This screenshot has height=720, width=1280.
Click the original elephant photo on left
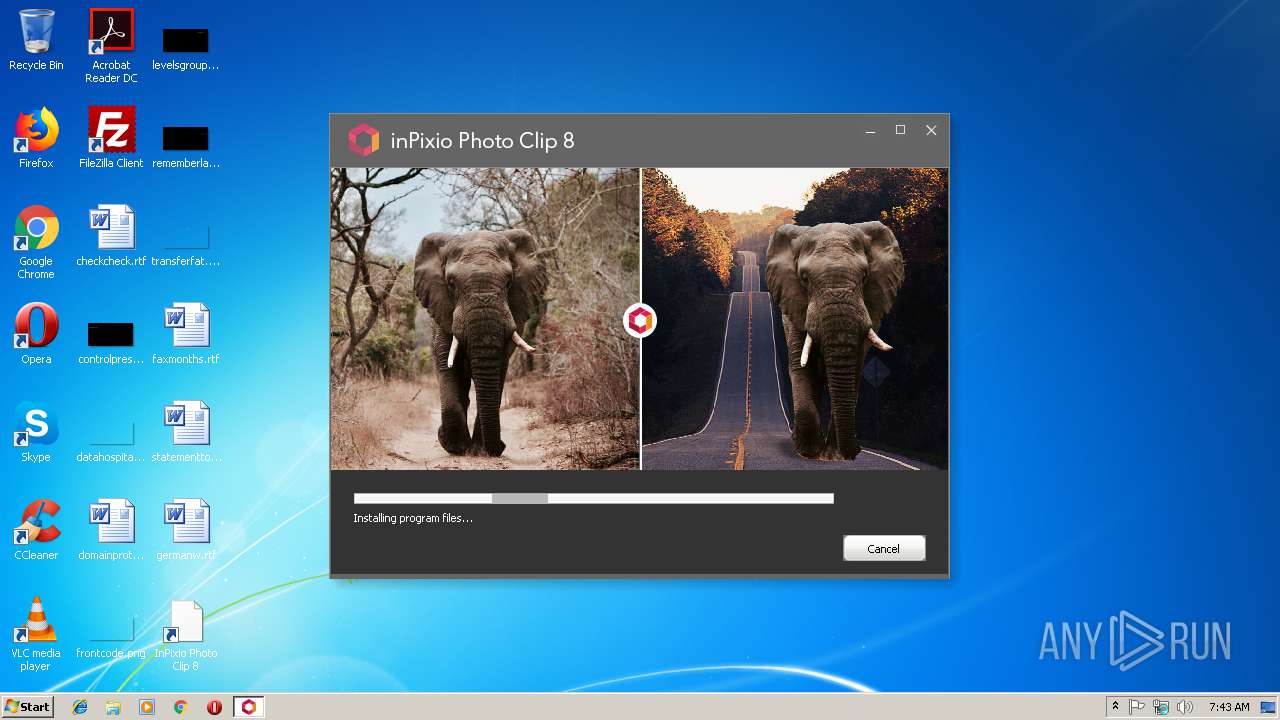point(485,319)
